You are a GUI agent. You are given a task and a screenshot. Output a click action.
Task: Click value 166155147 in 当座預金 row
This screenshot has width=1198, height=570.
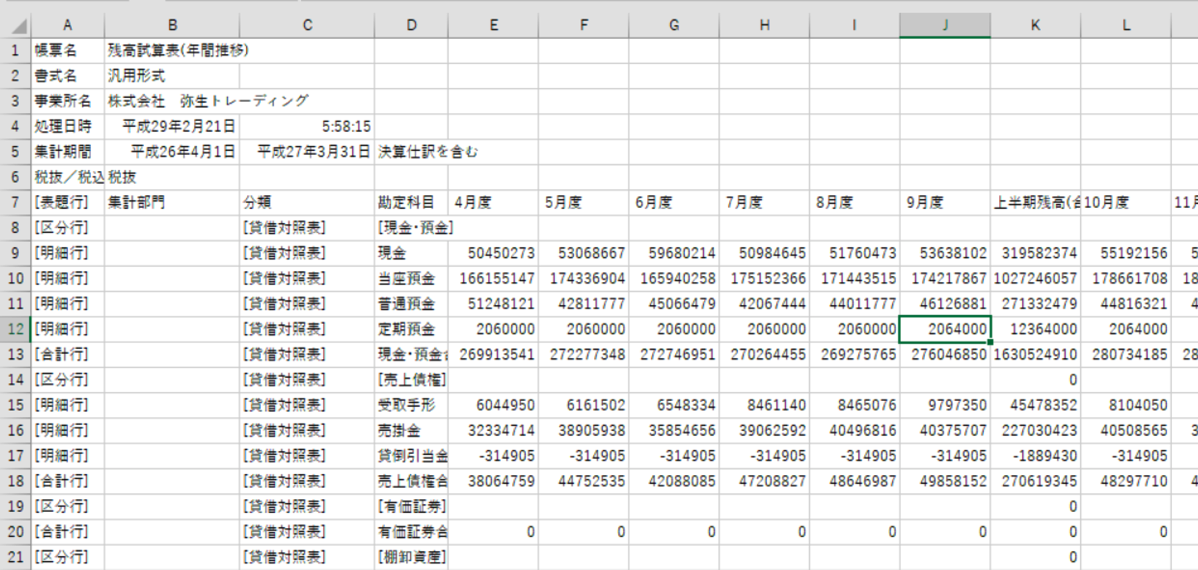point(494,279)
